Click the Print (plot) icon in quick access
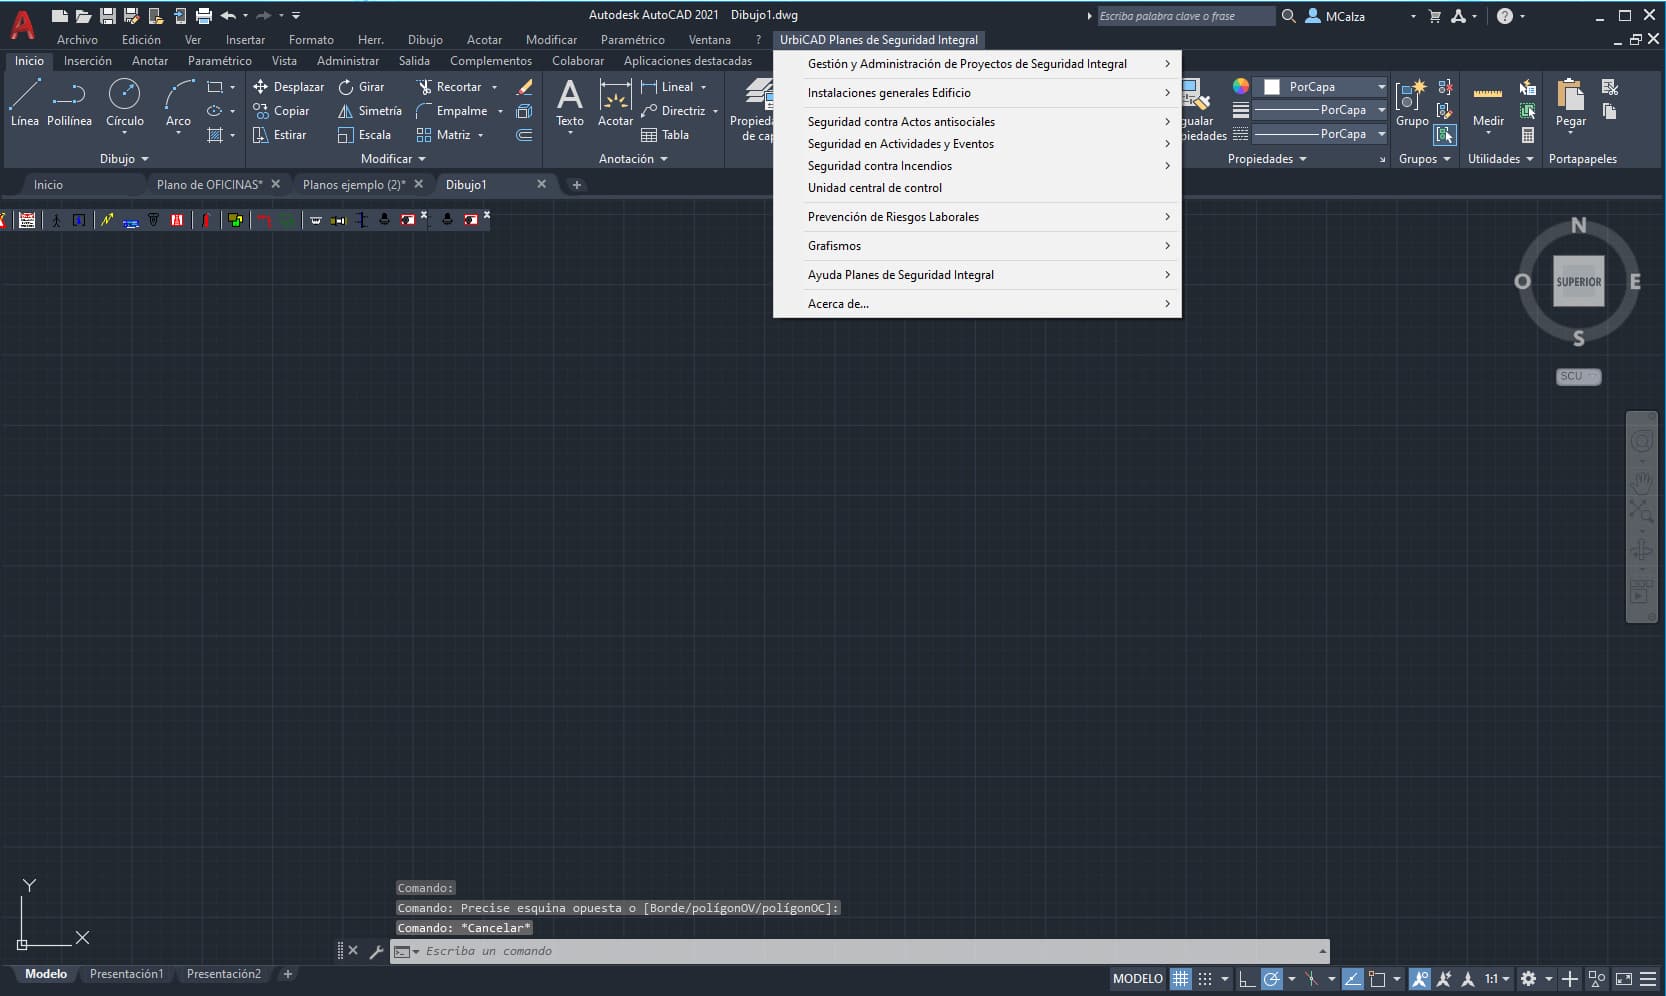This screenshot has width=1666, height=996. [204, 16]
